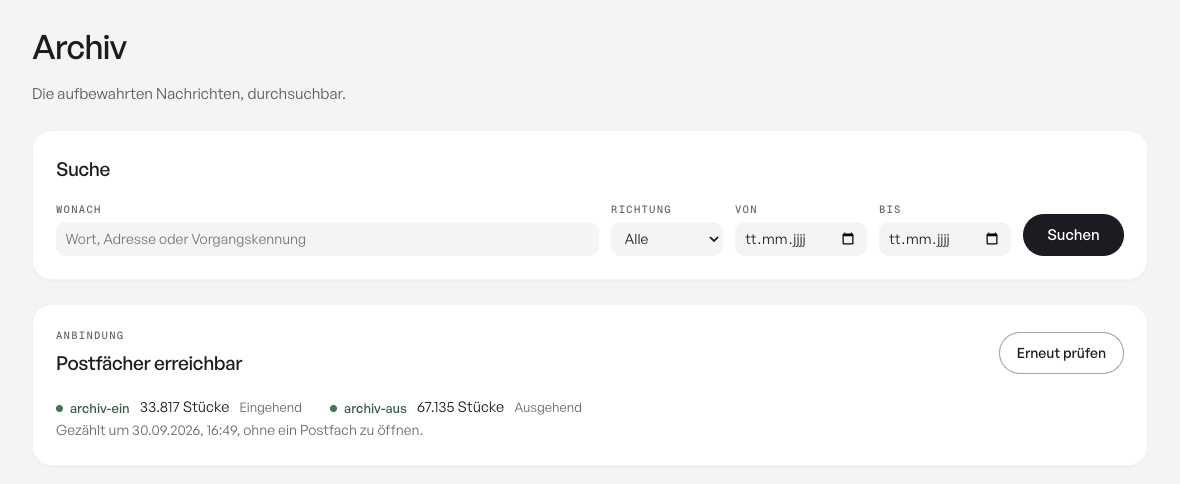Click the RICHTUNG field label

click(x=641, y=209)
